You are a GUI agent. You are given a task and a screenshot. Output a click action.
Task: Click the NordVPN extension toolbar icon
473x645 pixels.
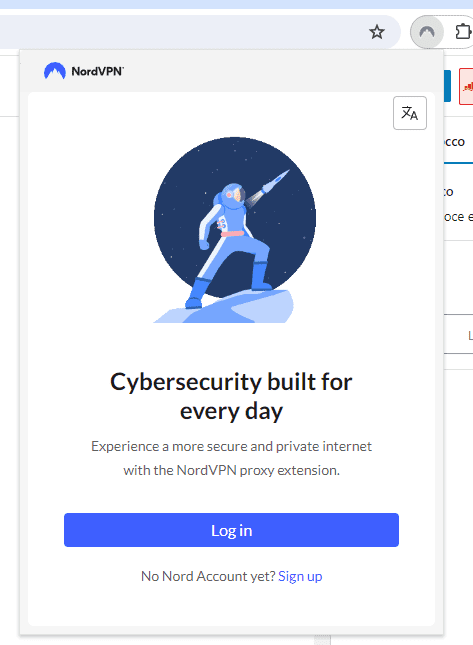coord(427,32)
